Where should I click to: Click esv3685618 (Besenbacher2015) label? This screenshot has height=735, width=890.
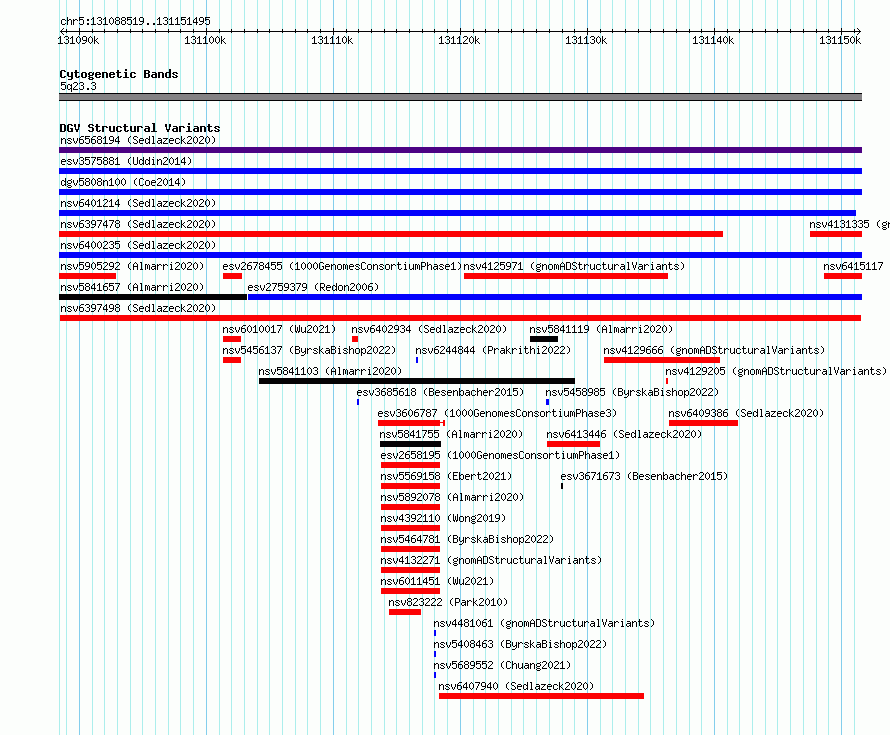point(440,392)
